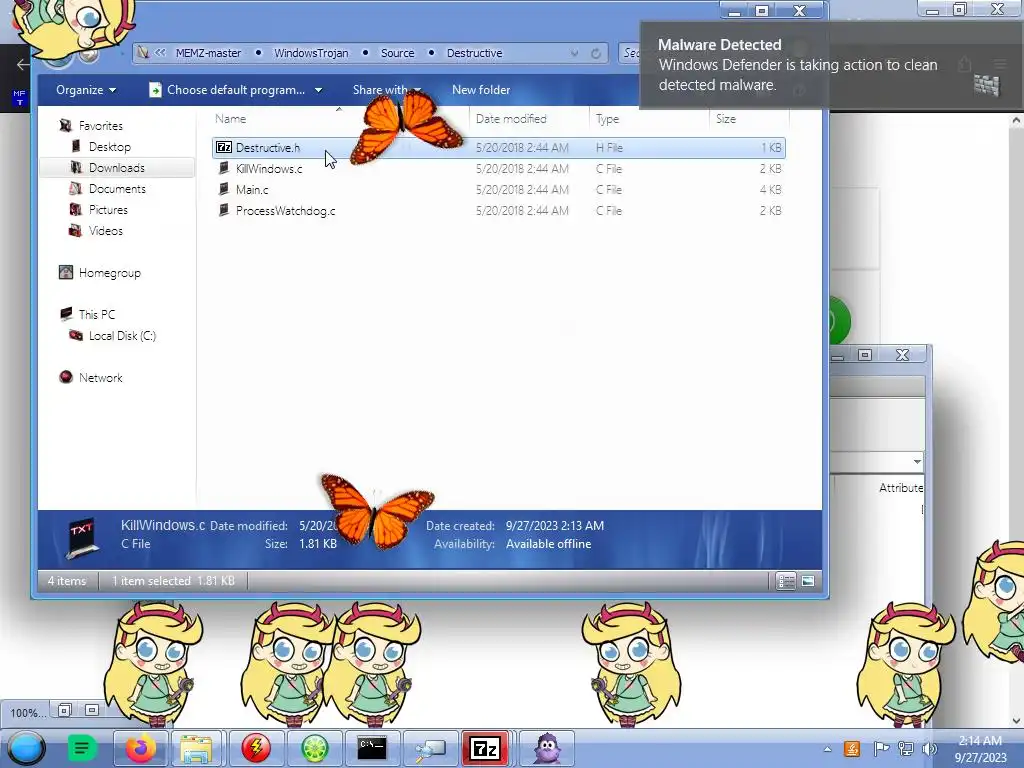
Task: Click the file icon beside Main.c
Action: click(224, 189)
